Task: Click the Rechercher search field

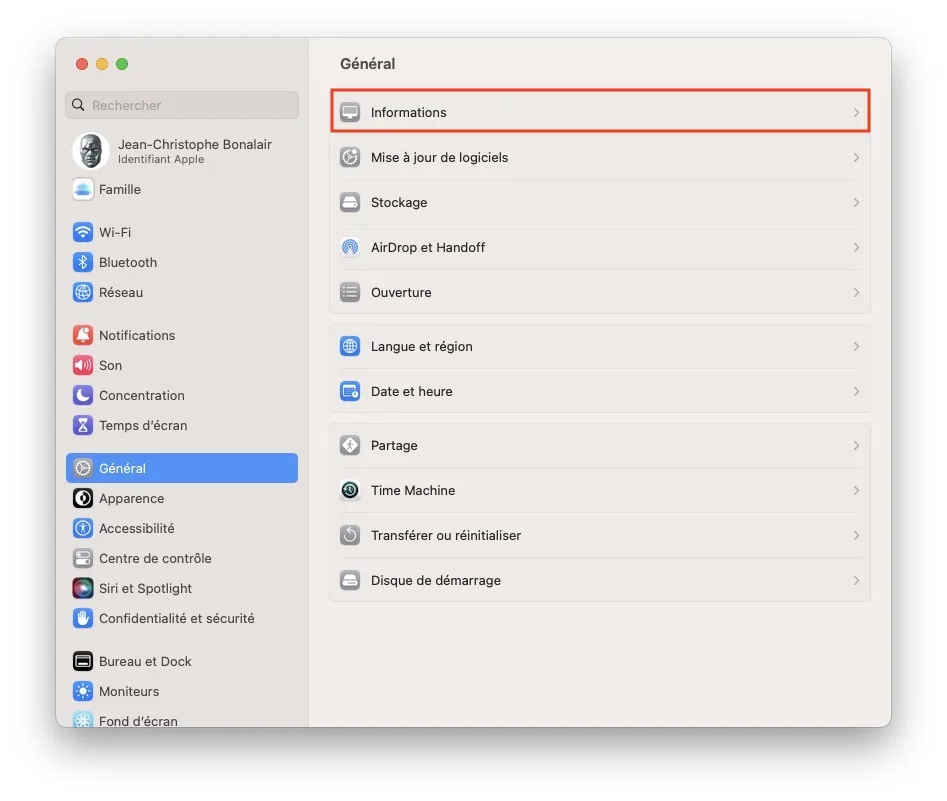Action: click(x=182, y=105)
